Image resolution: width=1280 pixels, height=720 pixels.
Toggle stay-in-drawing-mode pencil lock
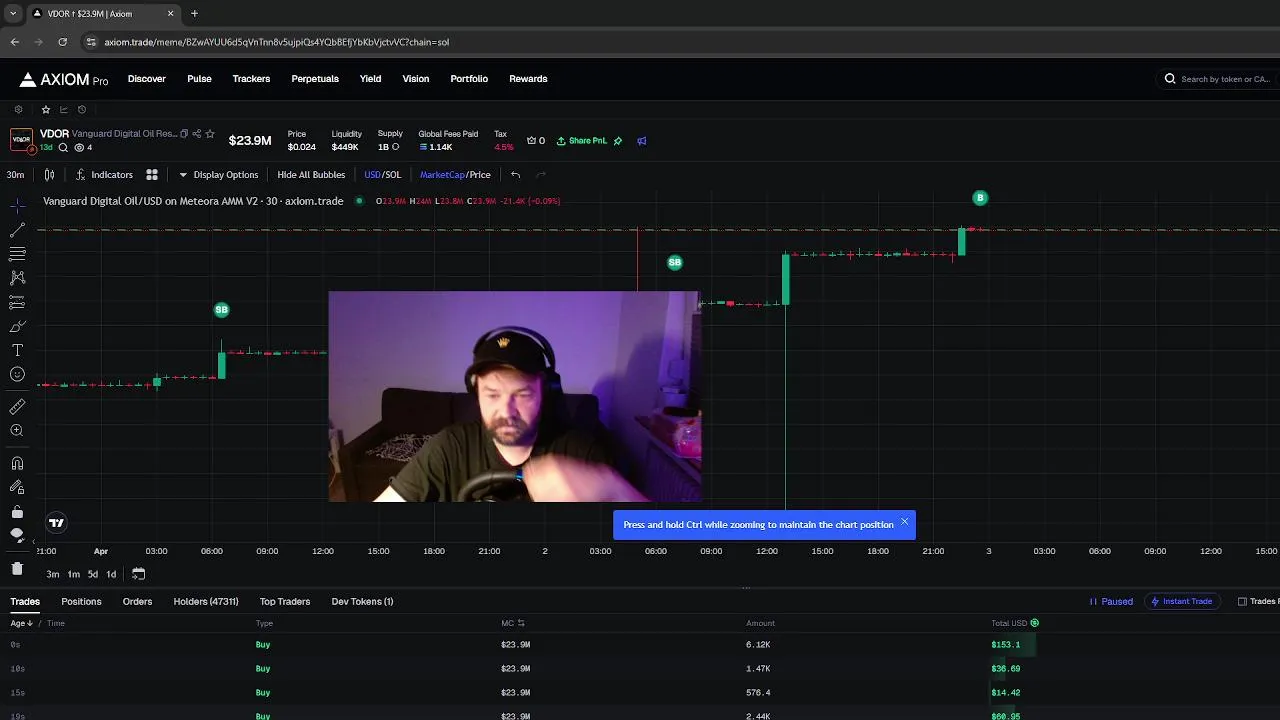pos(17,487)
